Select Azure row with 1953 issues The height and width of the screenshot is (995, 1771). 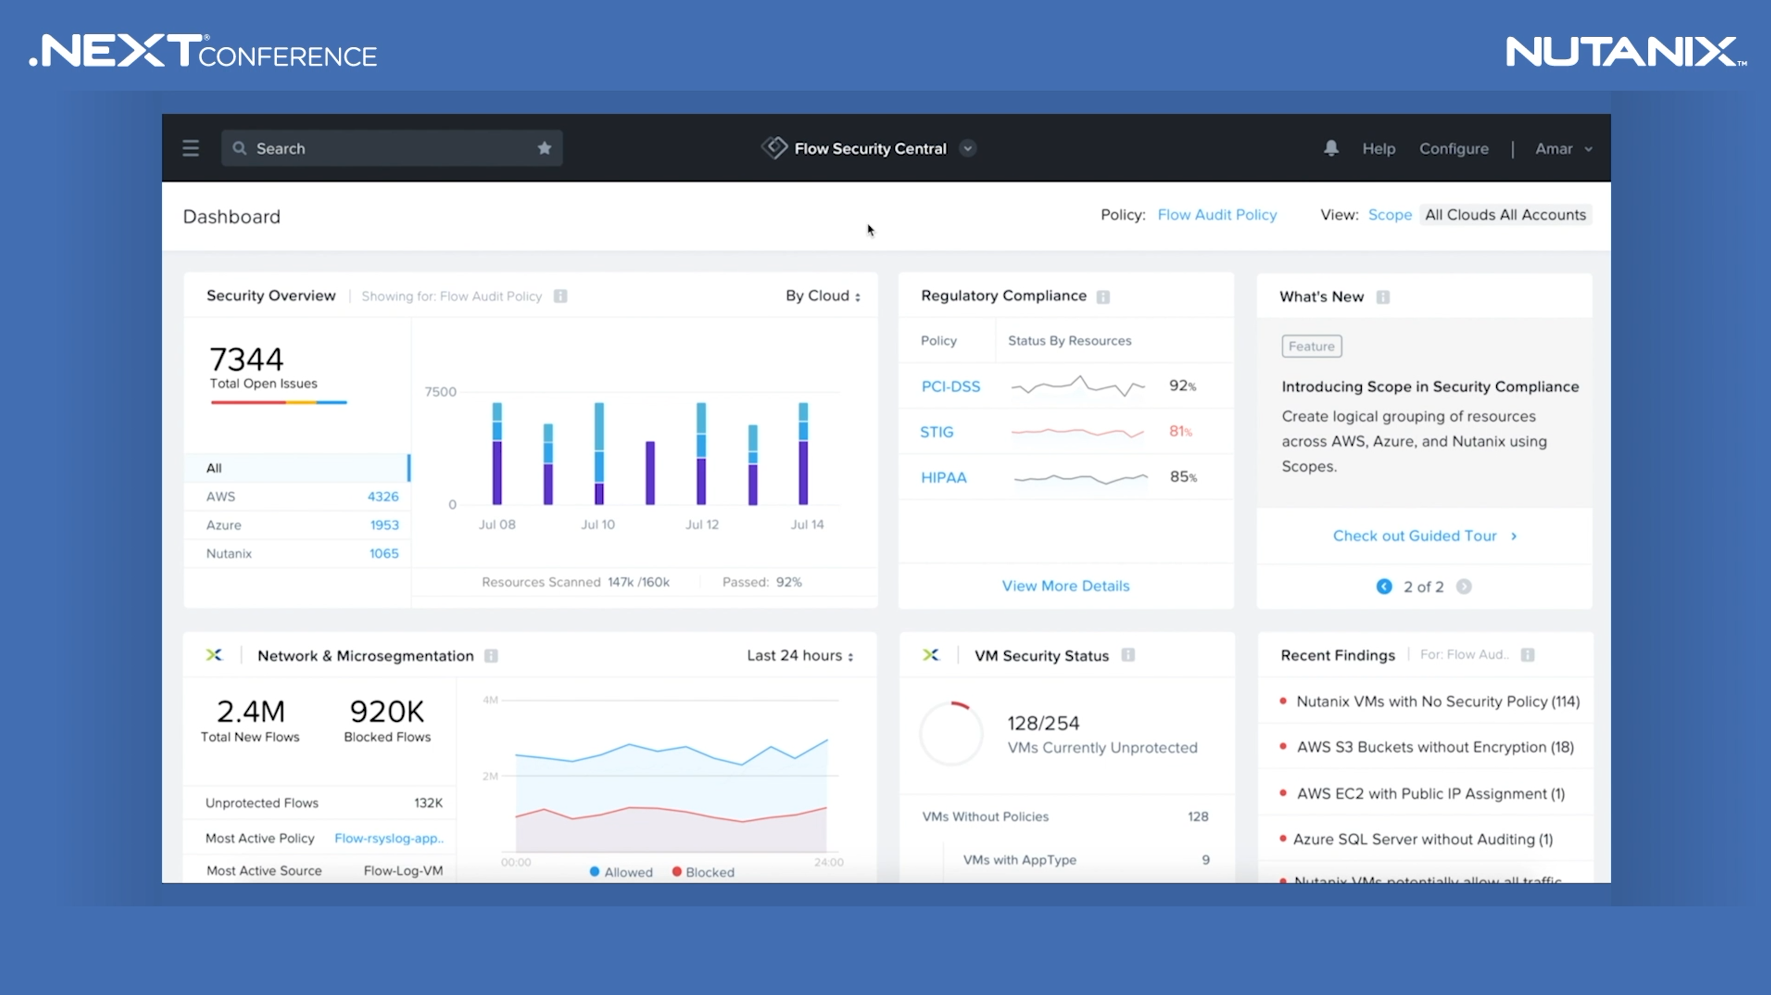tap(297, 525)
